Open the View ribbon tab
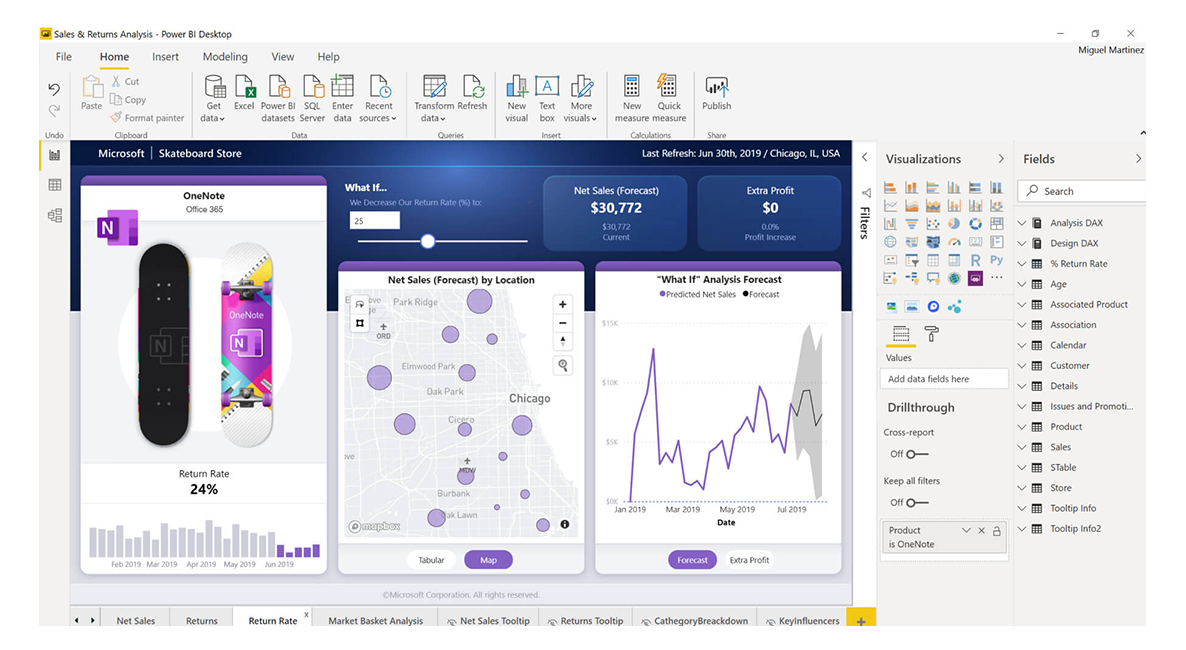This screenshot has width=1186, height=650. click(x=282, y=57)
